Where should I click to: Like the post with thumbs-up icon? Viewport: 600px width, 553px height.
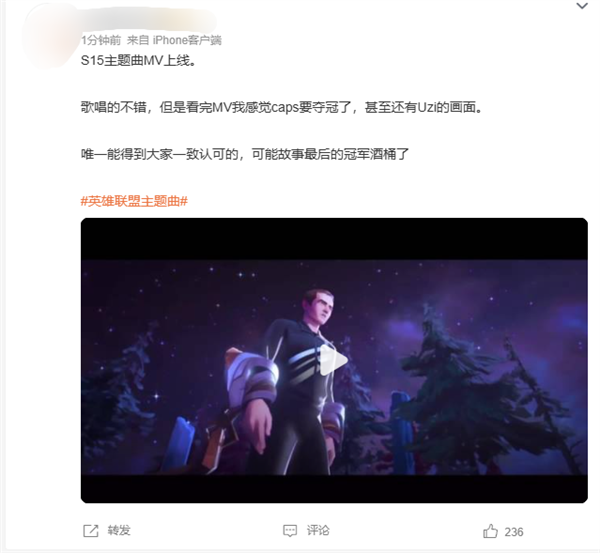pyautogui.click(x=490, y=531)
